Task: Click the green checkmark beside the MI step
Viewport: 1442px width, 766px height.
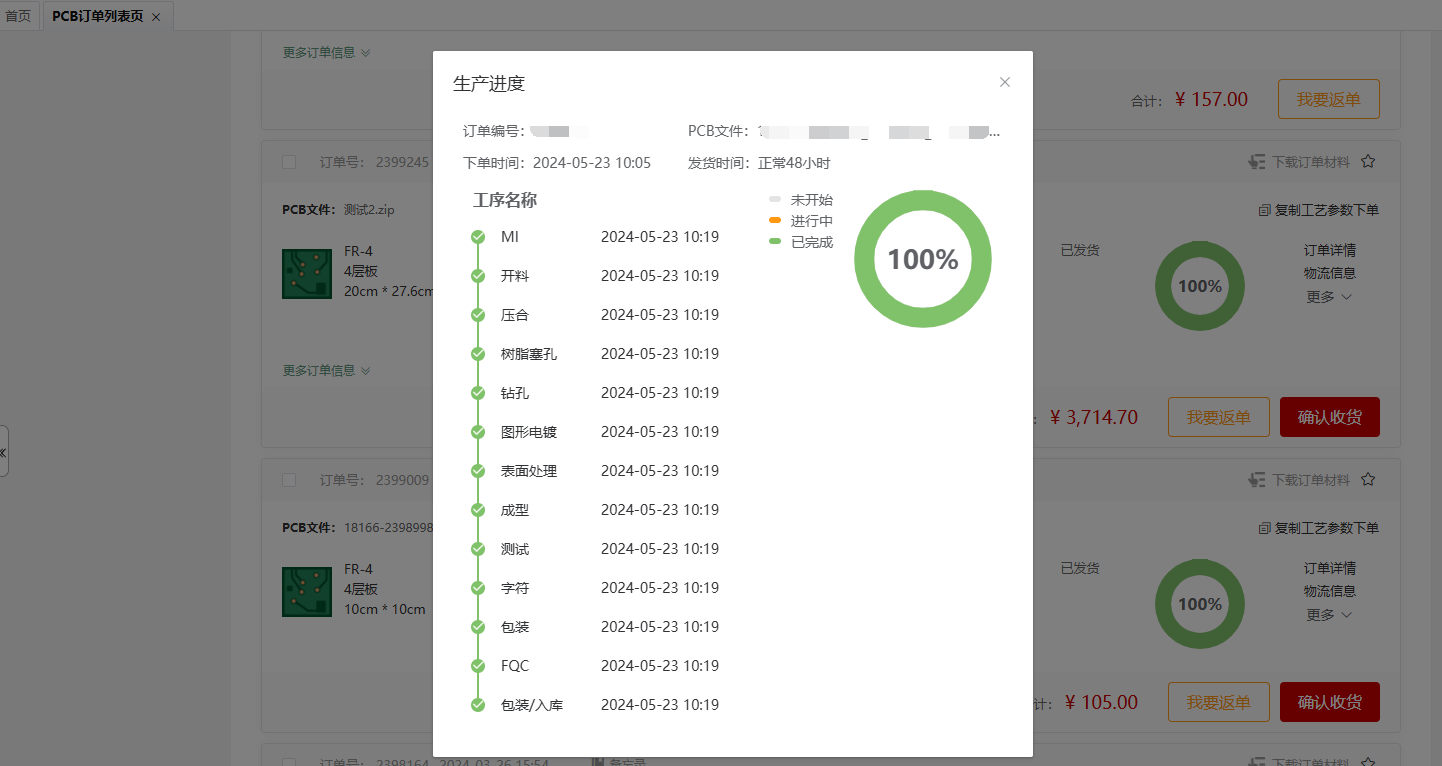Action: point(478,237)
